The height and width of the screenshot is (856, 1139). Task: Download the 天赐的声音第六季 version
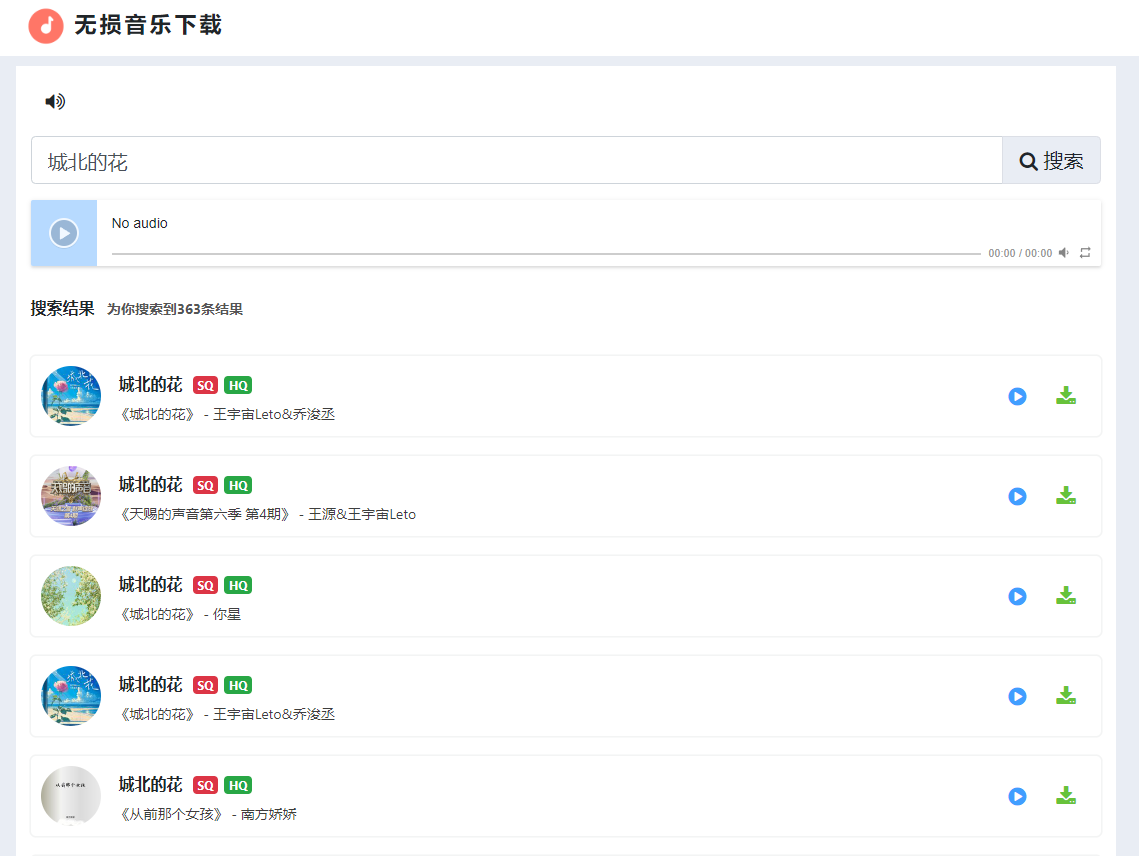pos(1066,496)
